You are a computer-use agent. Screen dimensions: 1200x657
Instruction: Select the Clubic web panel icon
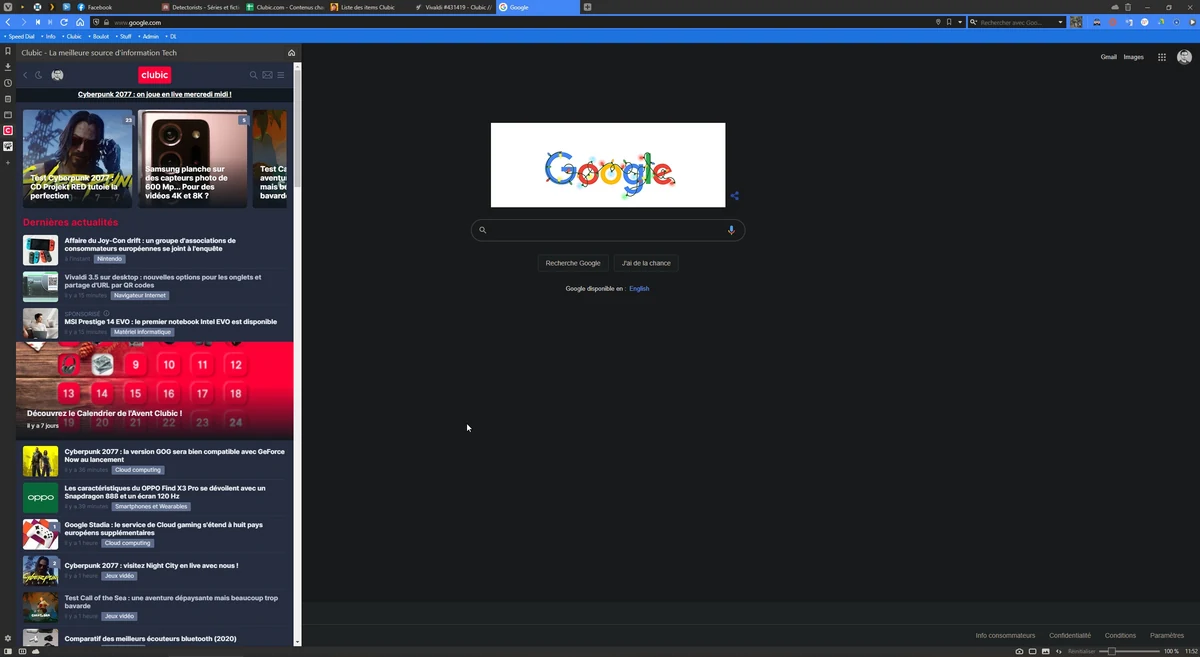coord(8,131)
